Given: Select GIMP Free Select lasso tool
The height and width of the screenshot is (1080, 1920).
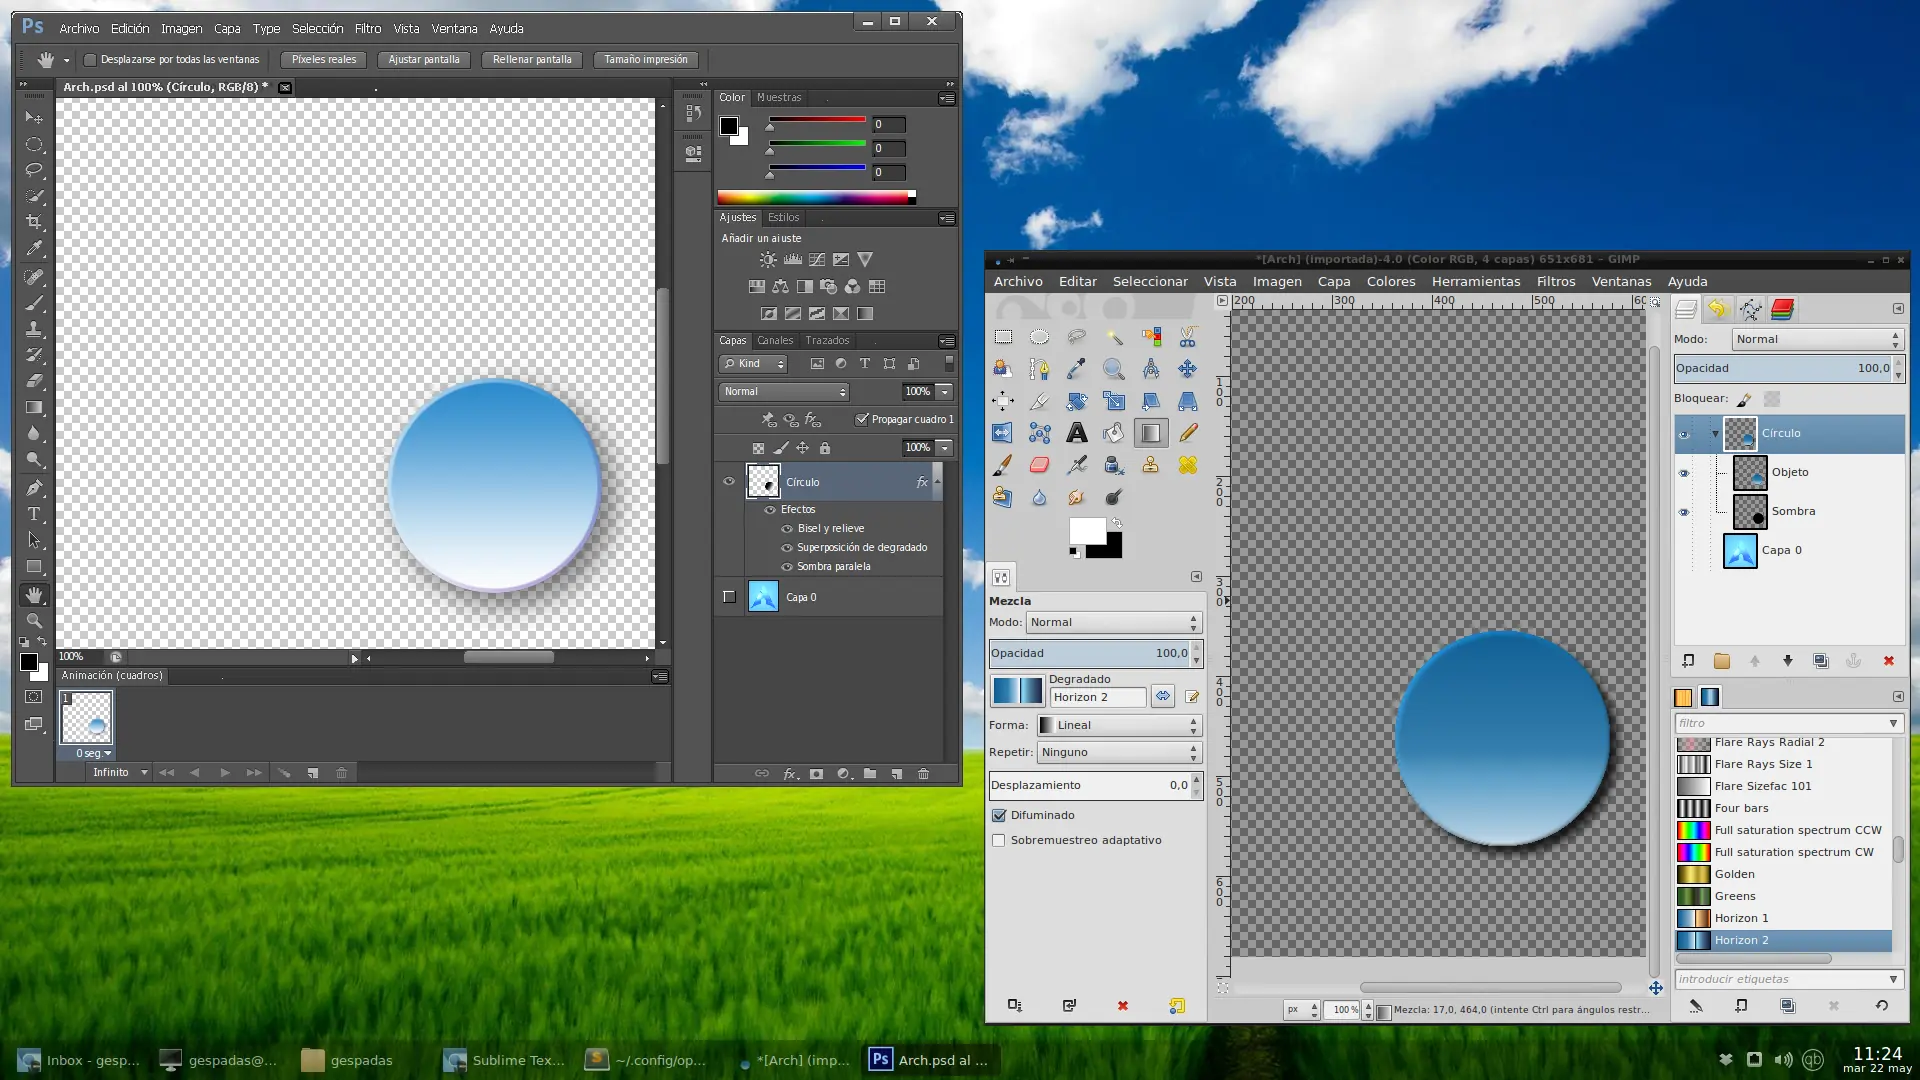Looking at the screenshot, I should [x=1076, y=337].
